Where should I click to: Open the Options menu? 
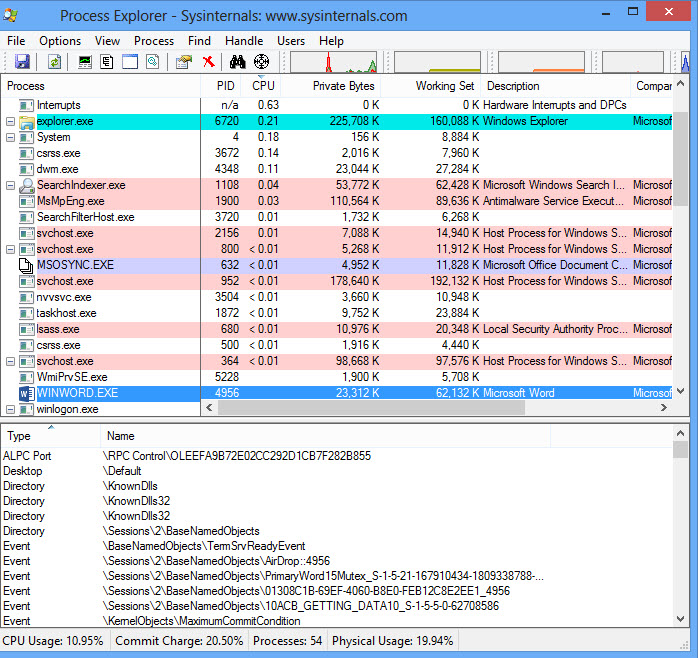60,41
